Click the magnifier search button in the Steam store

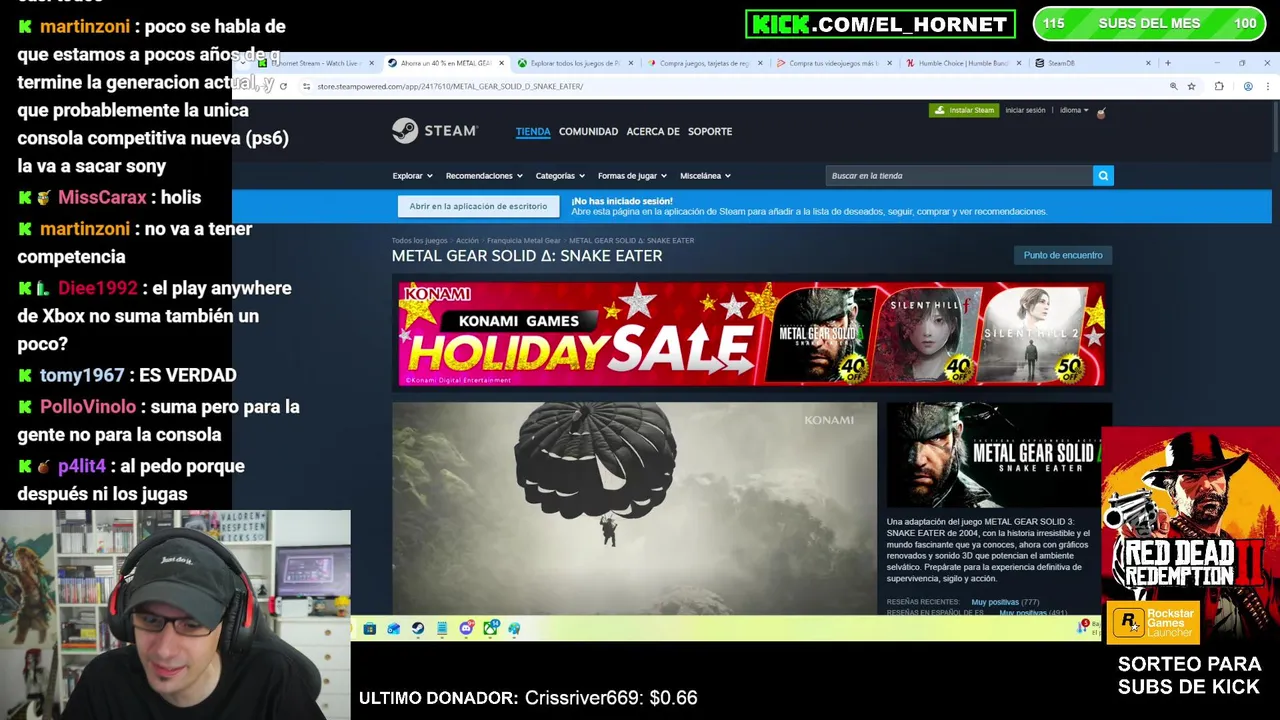tap(1103, 176)
